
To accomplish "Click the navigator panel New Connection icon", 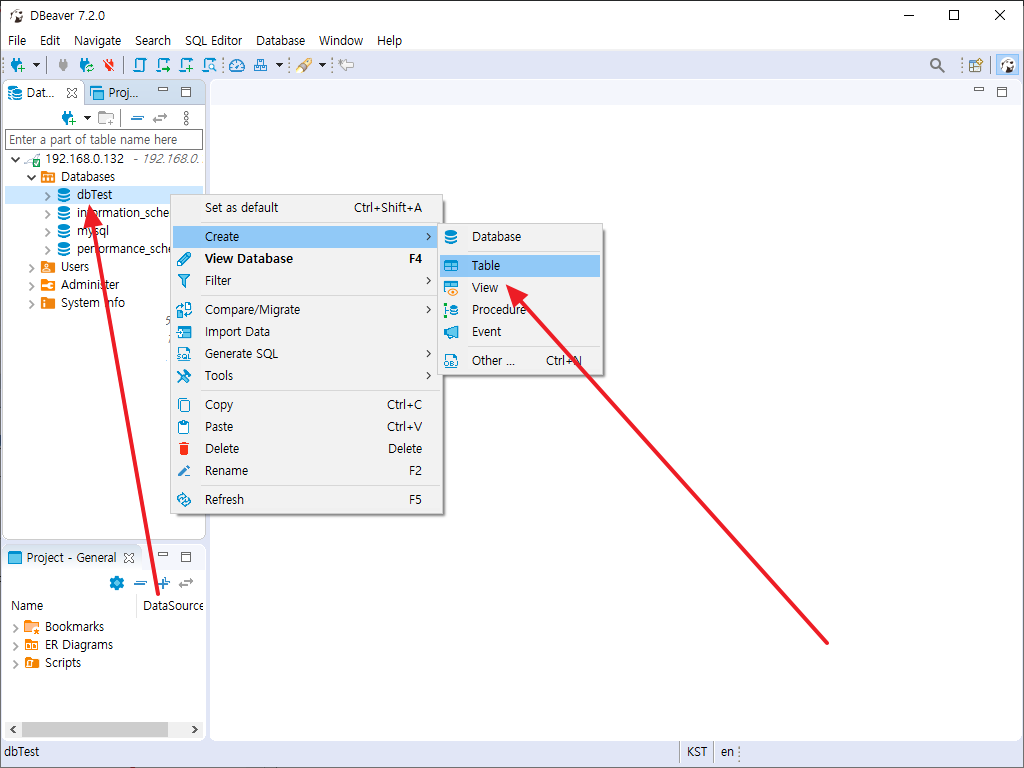I will pyautogui.click(x=69, y=118).
